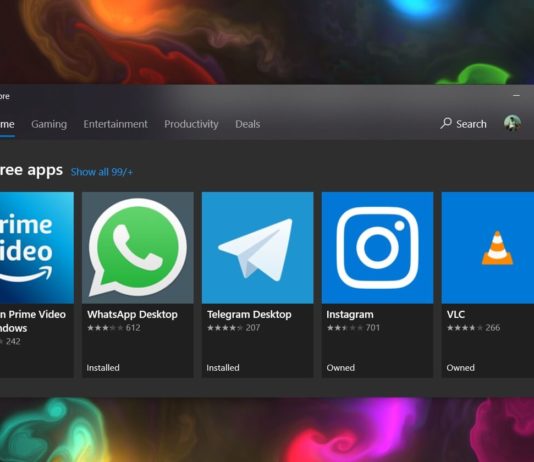The height and width of the screenshot is (462, 534).
Task: Click the Prime Video title text
Action: point(33,321)
